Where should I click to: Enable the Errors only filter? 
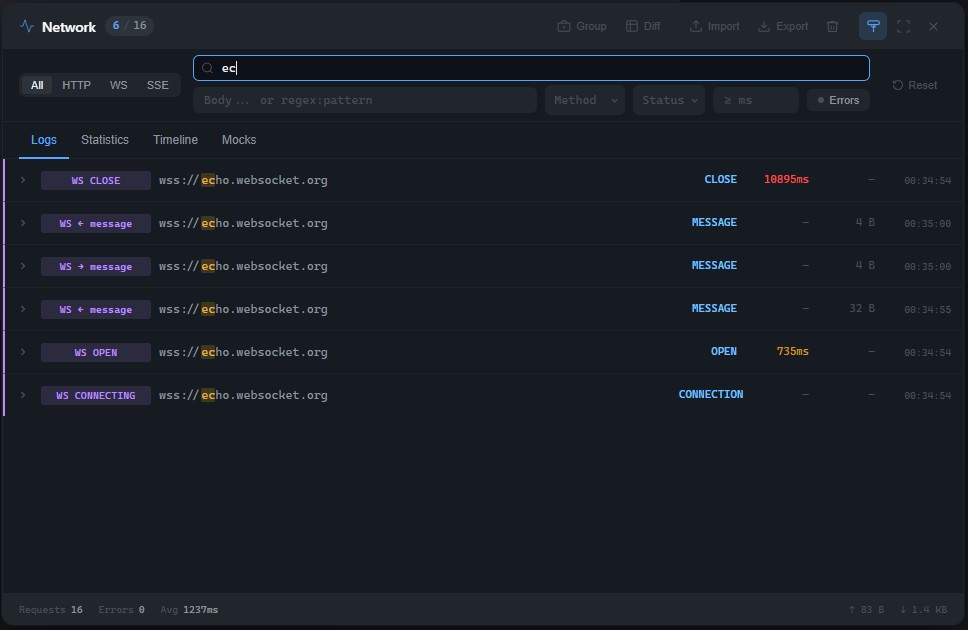pos(838,100)
